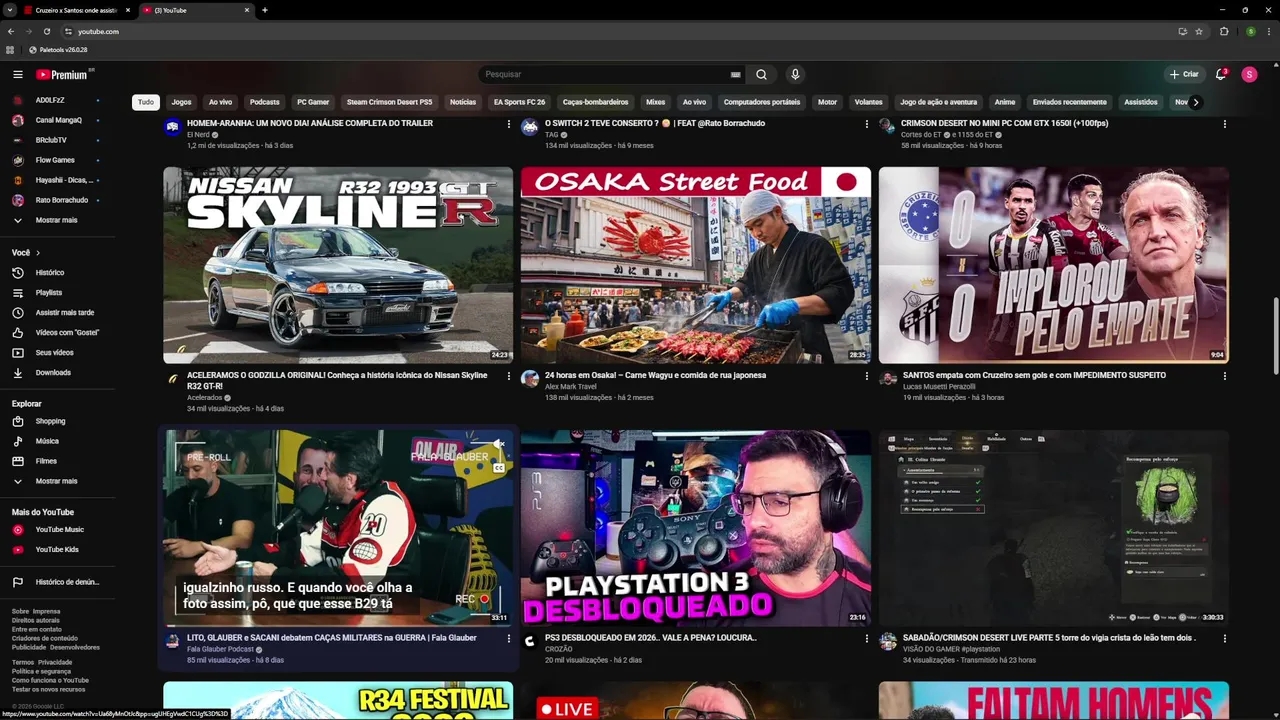Open YouTube Music link
The image size is (1280, 720).
[x=58, y=529]
